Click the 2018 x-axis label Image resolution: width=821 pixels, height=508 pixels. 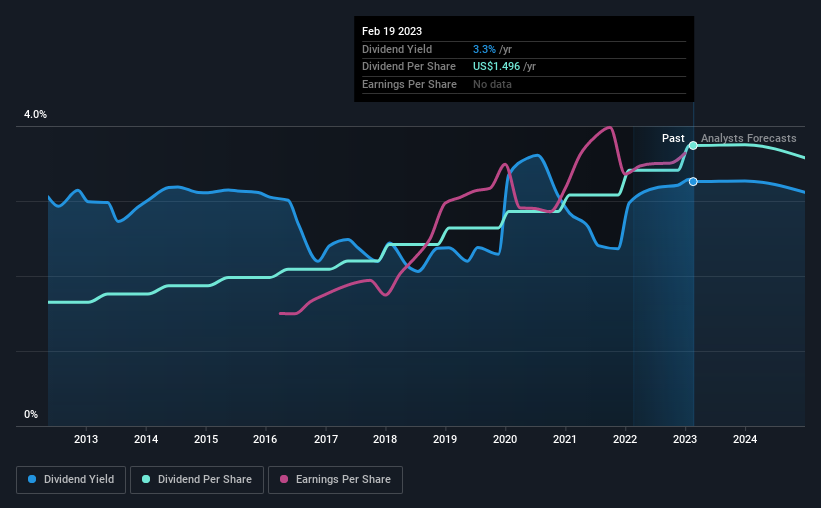[x=385, y=439]
